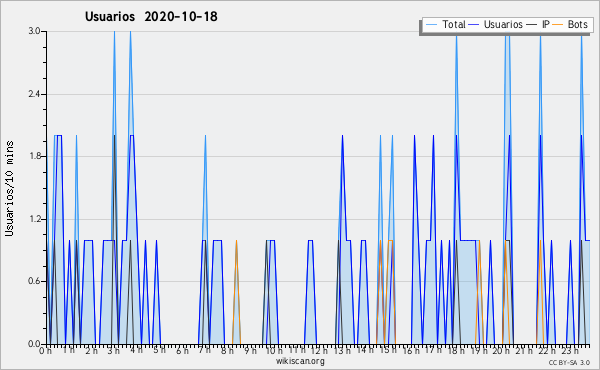This screenshot has width=600, height=370.
Task: Click the dark blue Usuarios legend line
Action: coord(474,24)
